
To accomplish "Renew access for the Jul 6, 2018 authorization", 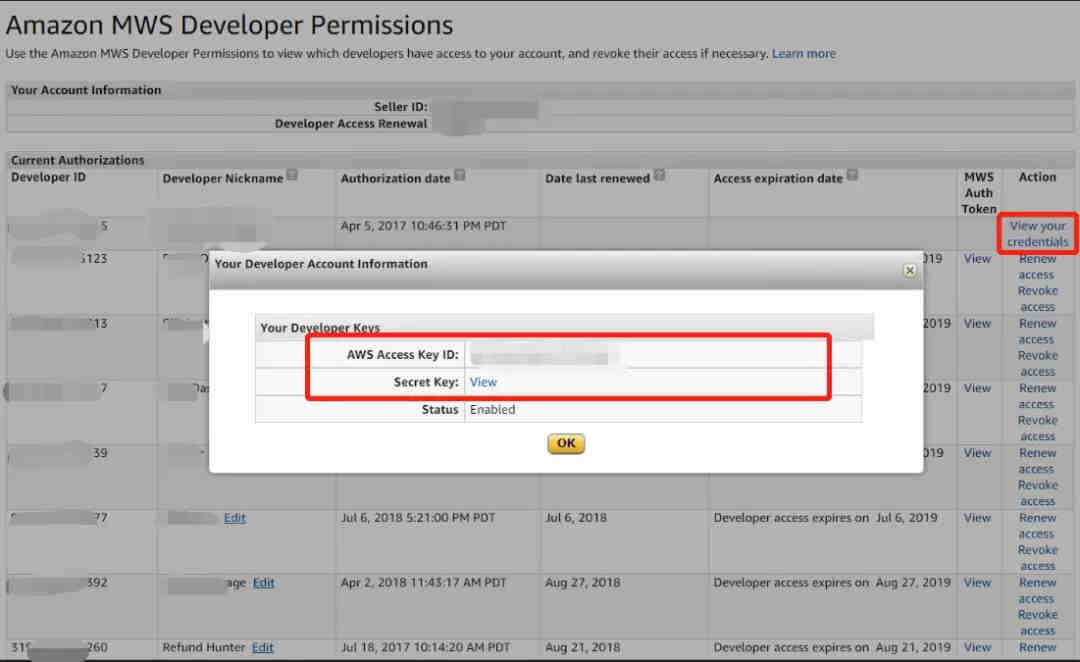I will point(1037,526).
